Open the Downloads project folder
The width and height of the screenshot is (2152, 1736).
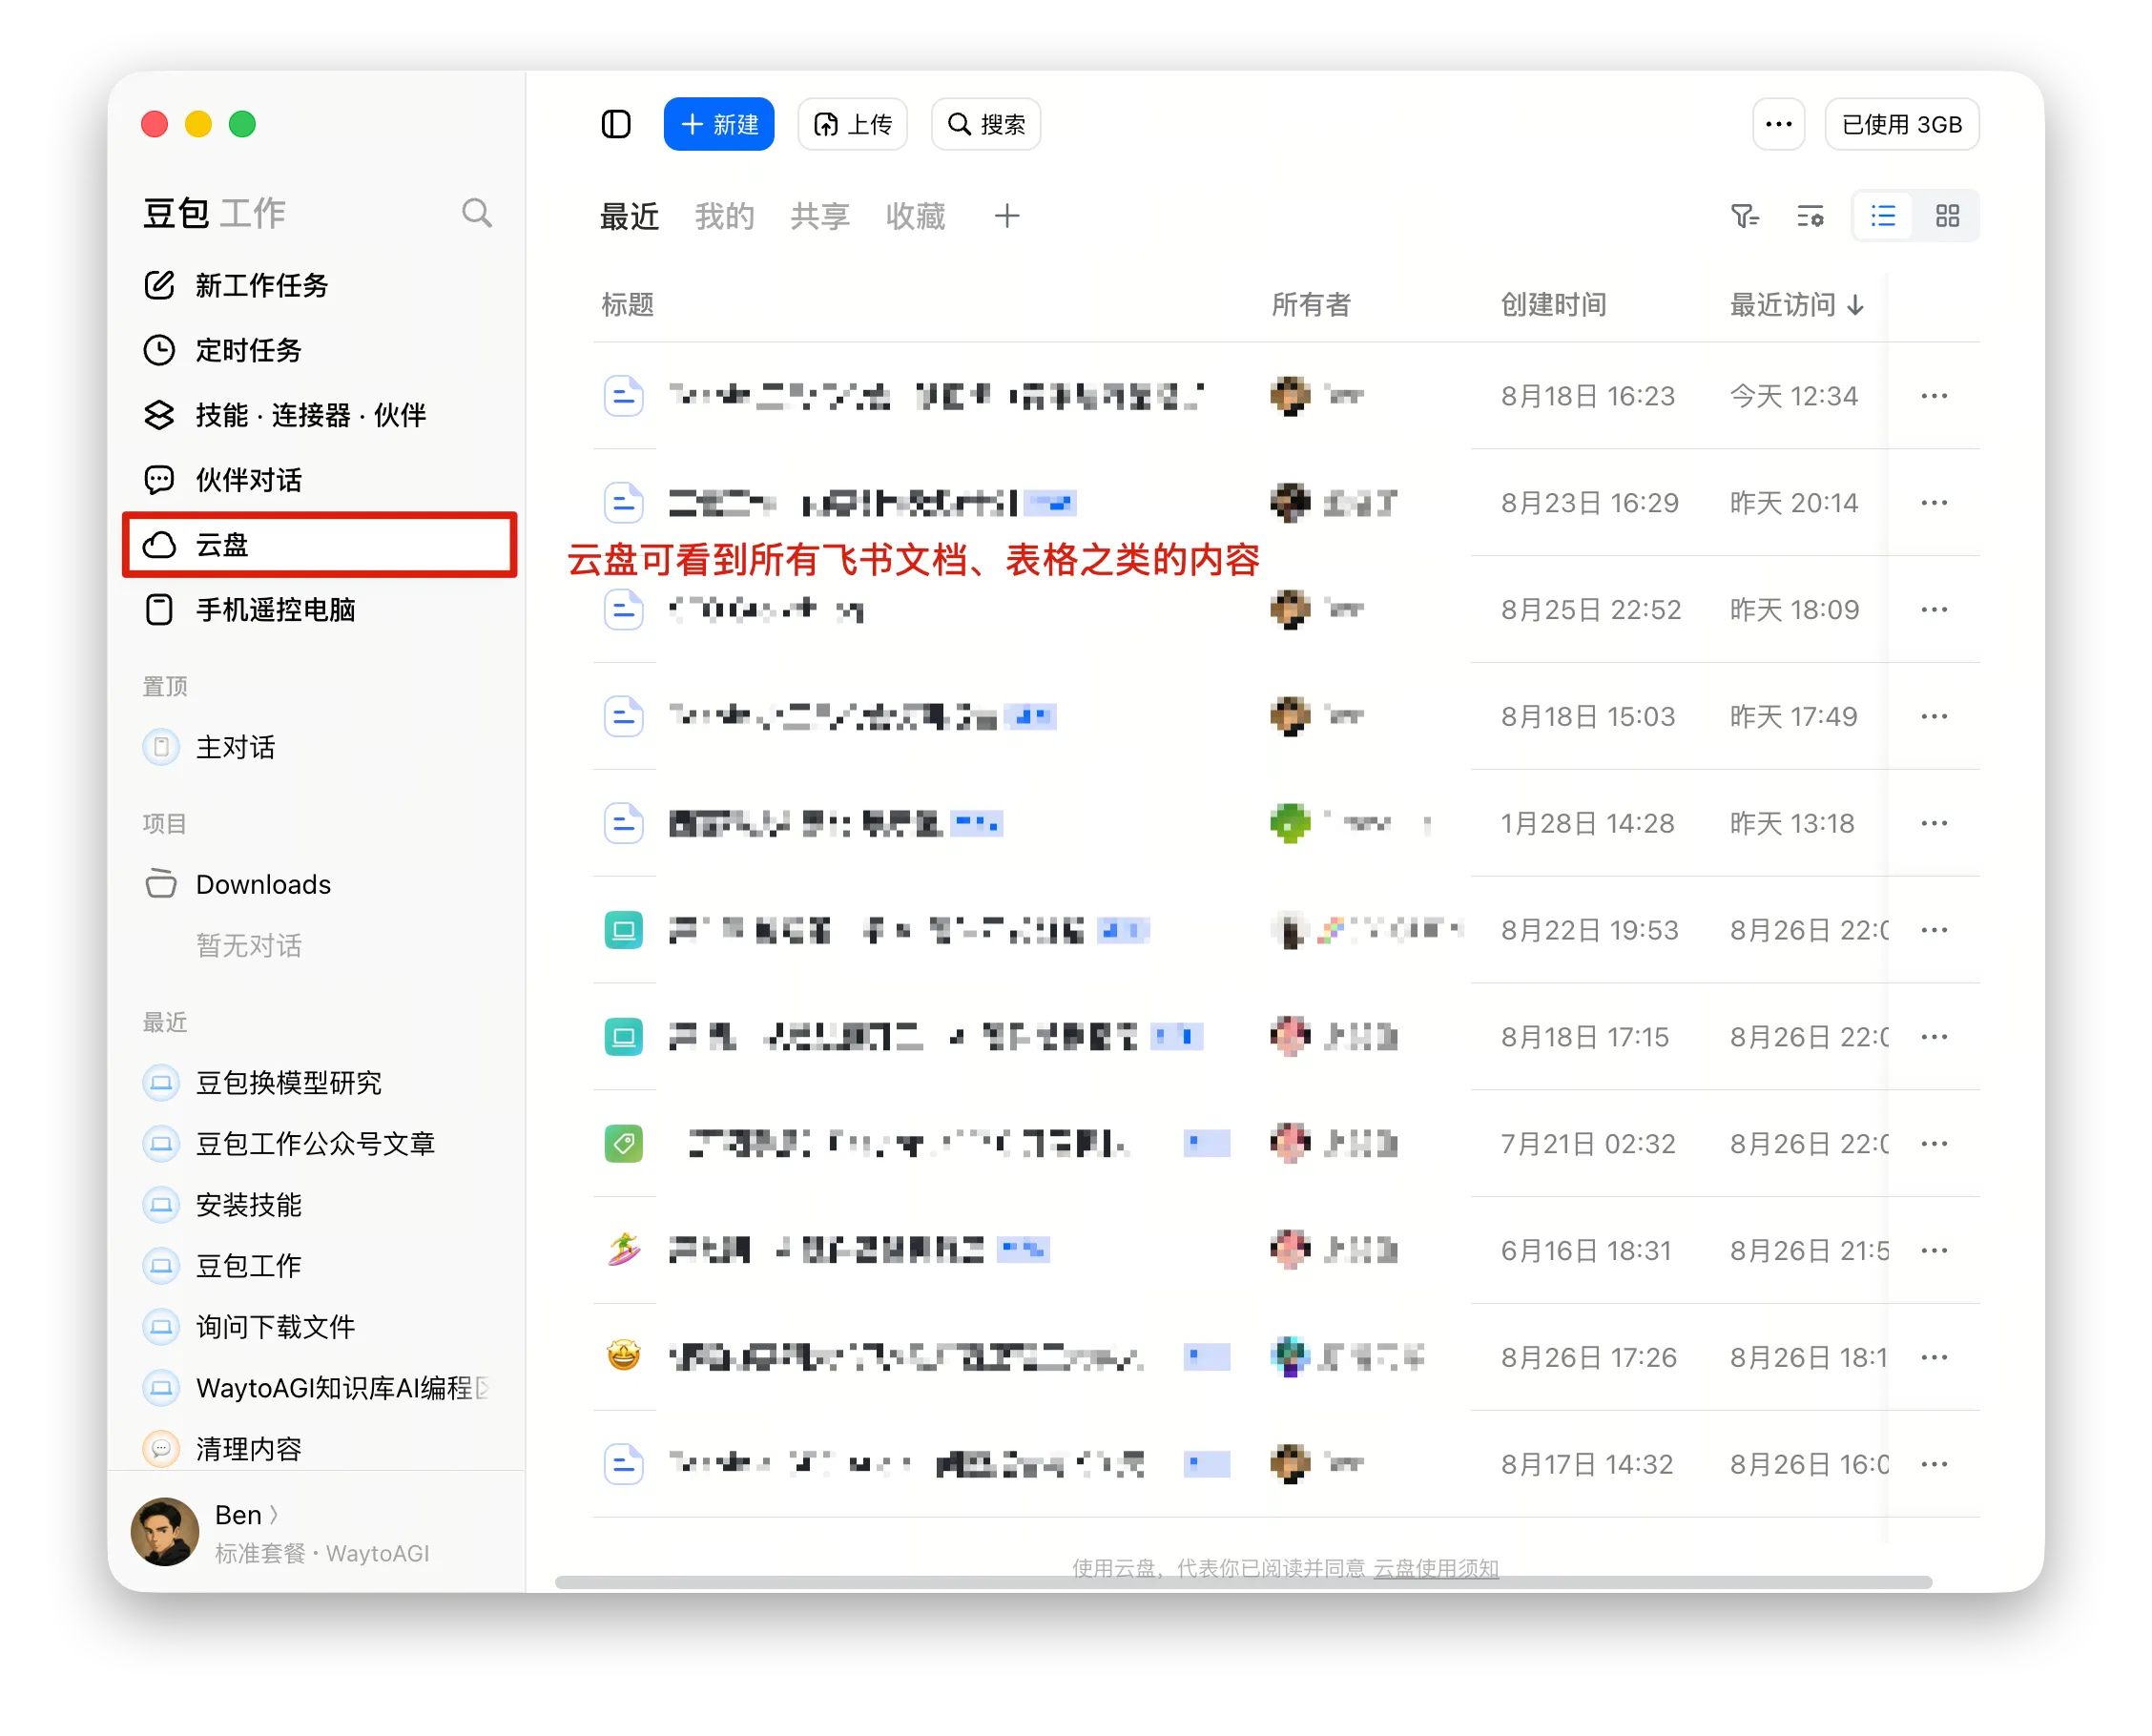click(320, 885)
